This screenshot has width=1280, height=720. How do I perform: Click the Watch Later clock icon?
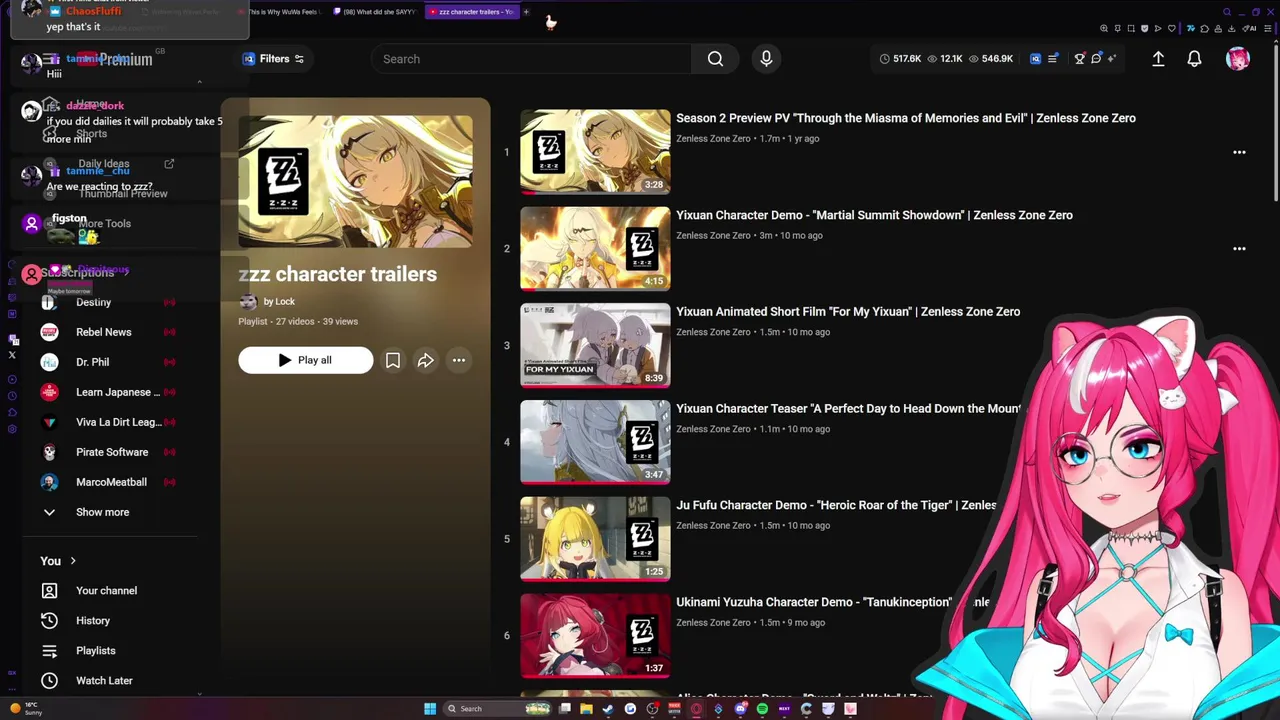coord(49,681)
